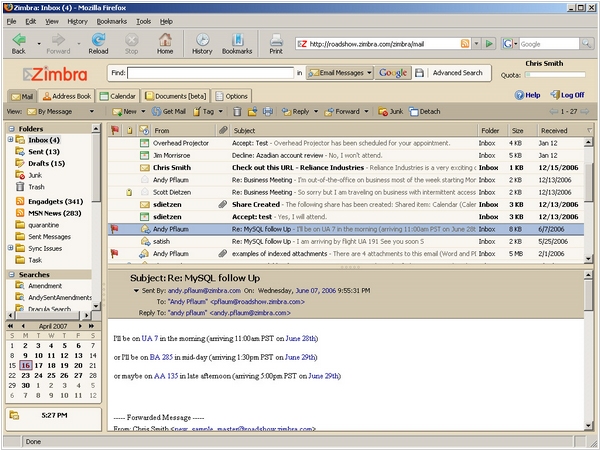The image size is (600, 450).
Task: Click the June 29th link in BA 285 line
Action: coord(300,357)
